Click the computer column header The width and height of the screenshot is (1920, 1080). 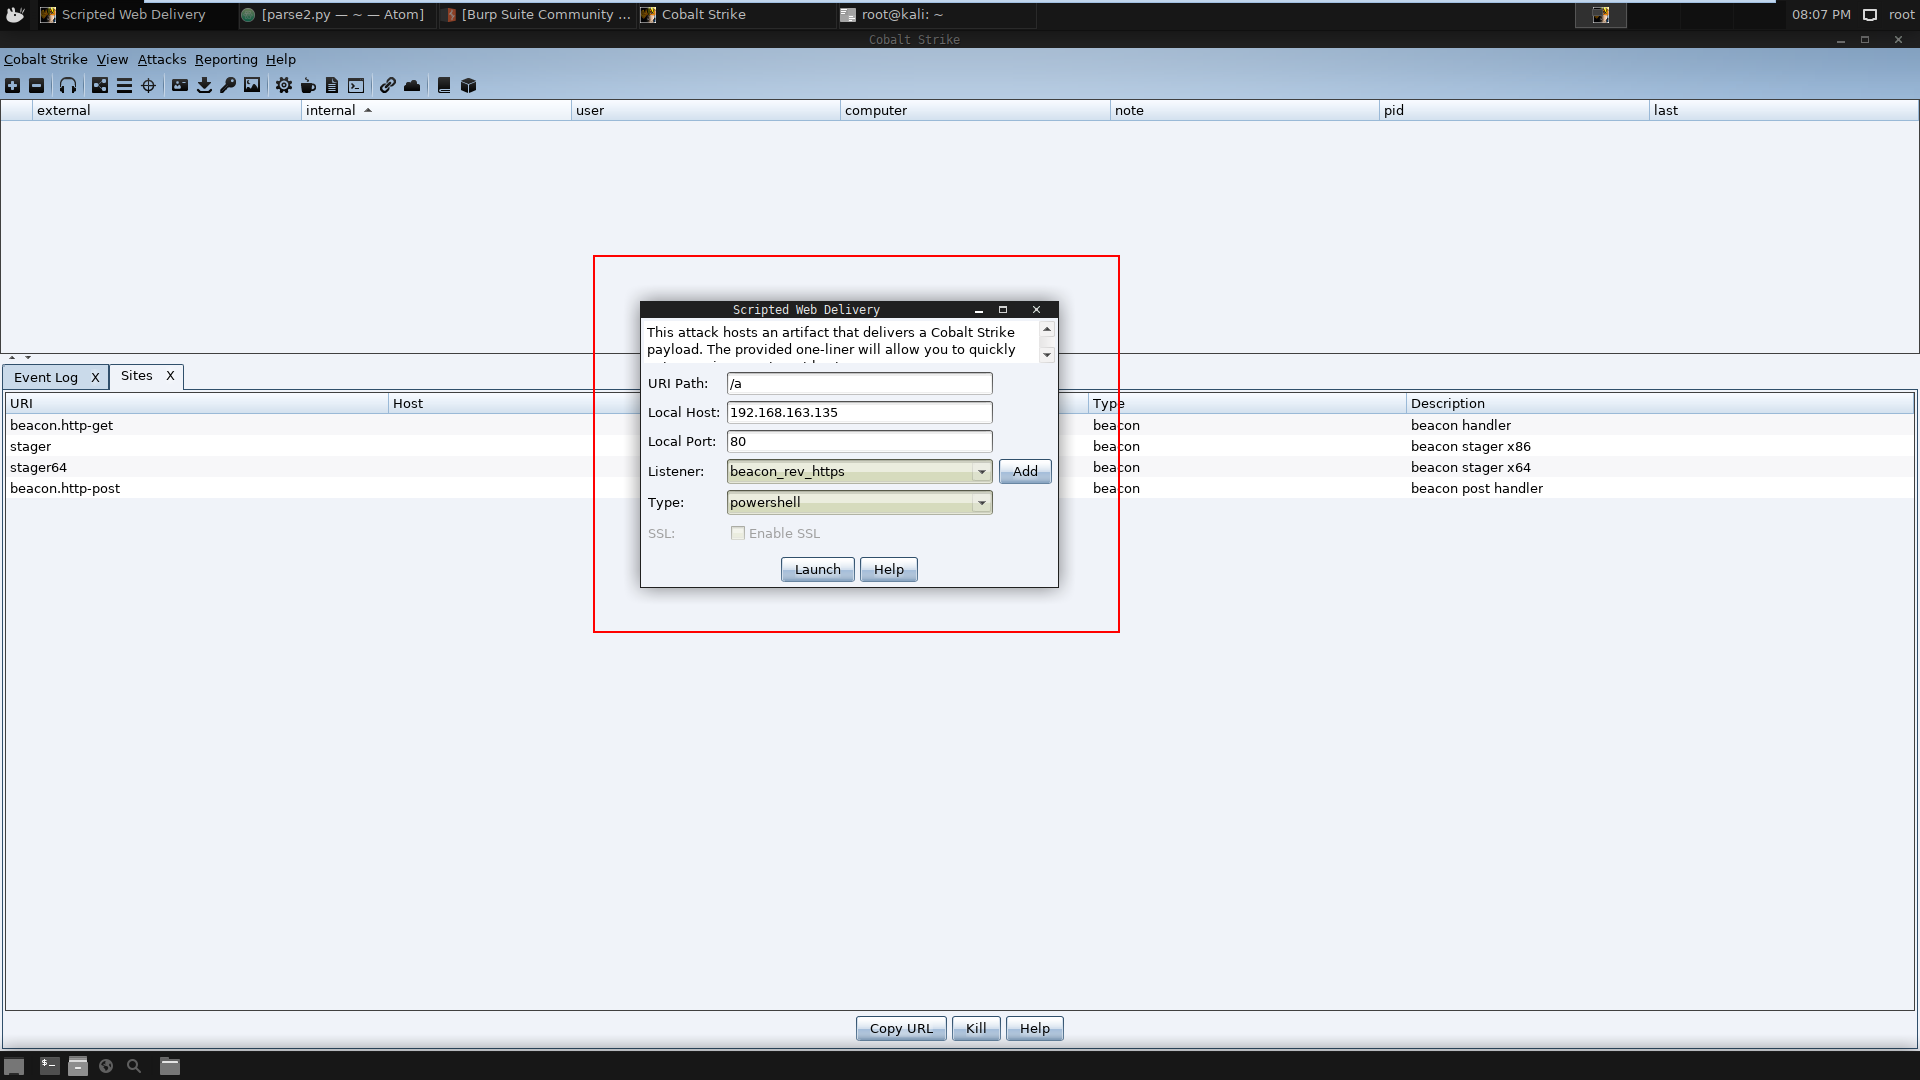pos(975,111)
